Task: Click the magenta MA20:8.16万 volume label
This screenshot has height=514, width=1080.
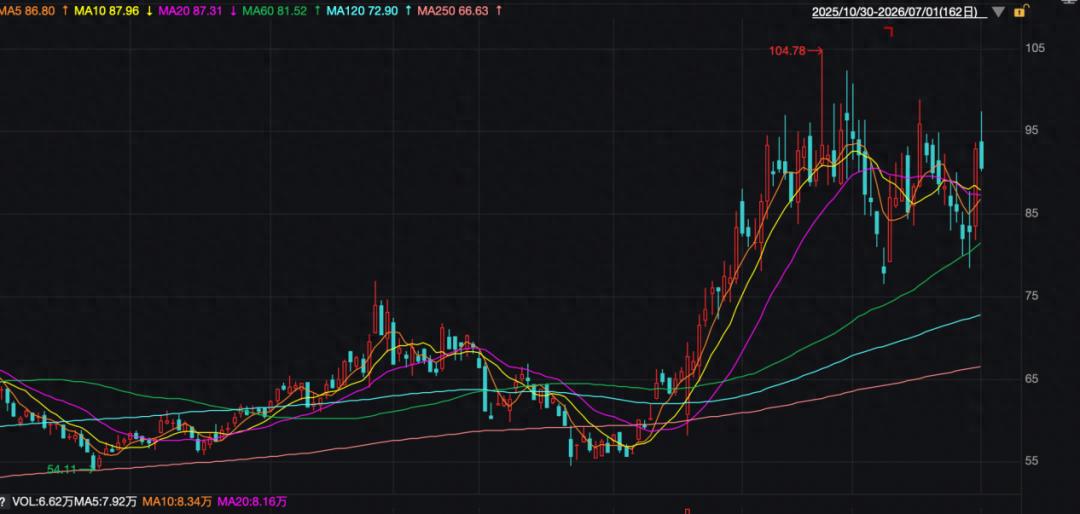Action: [x=252, y=502]
